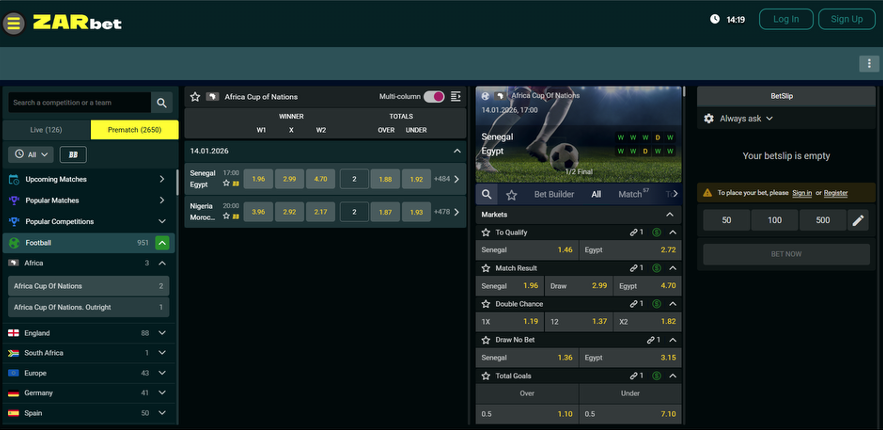Open Upcoming Matches menu item

coord(89,179)
